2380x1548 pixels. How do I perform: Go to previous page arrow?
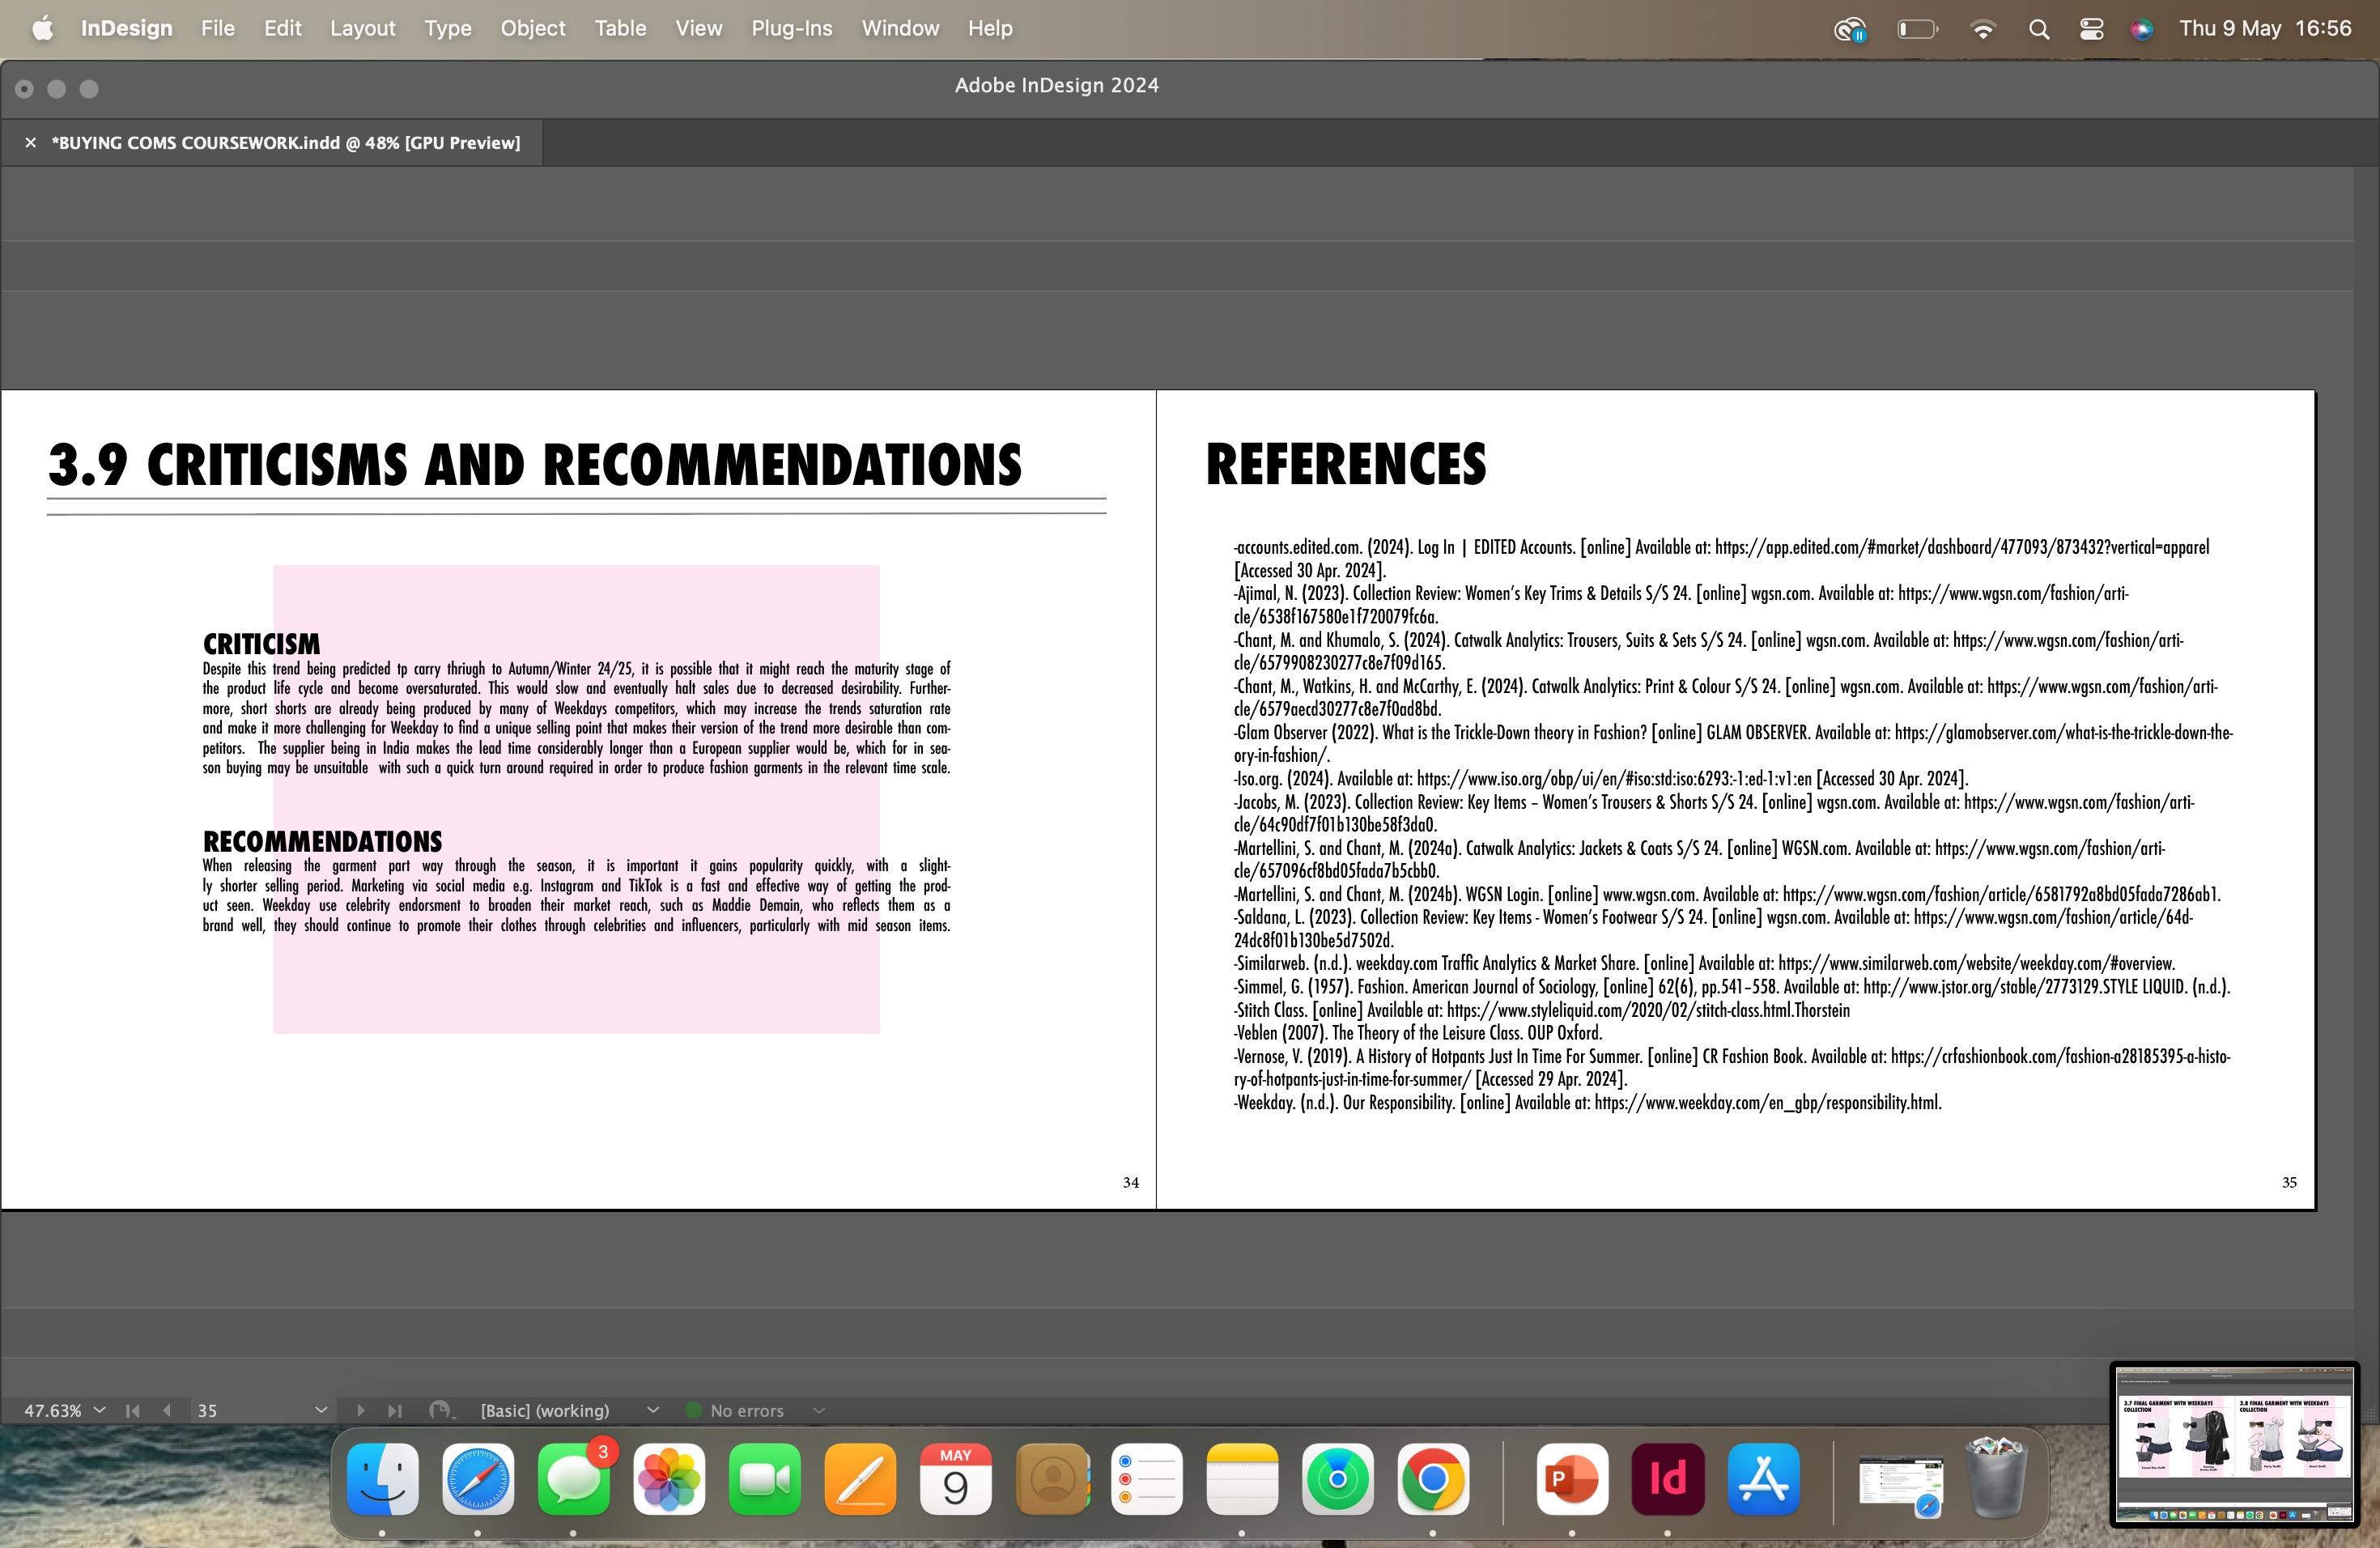[167, 1410]
